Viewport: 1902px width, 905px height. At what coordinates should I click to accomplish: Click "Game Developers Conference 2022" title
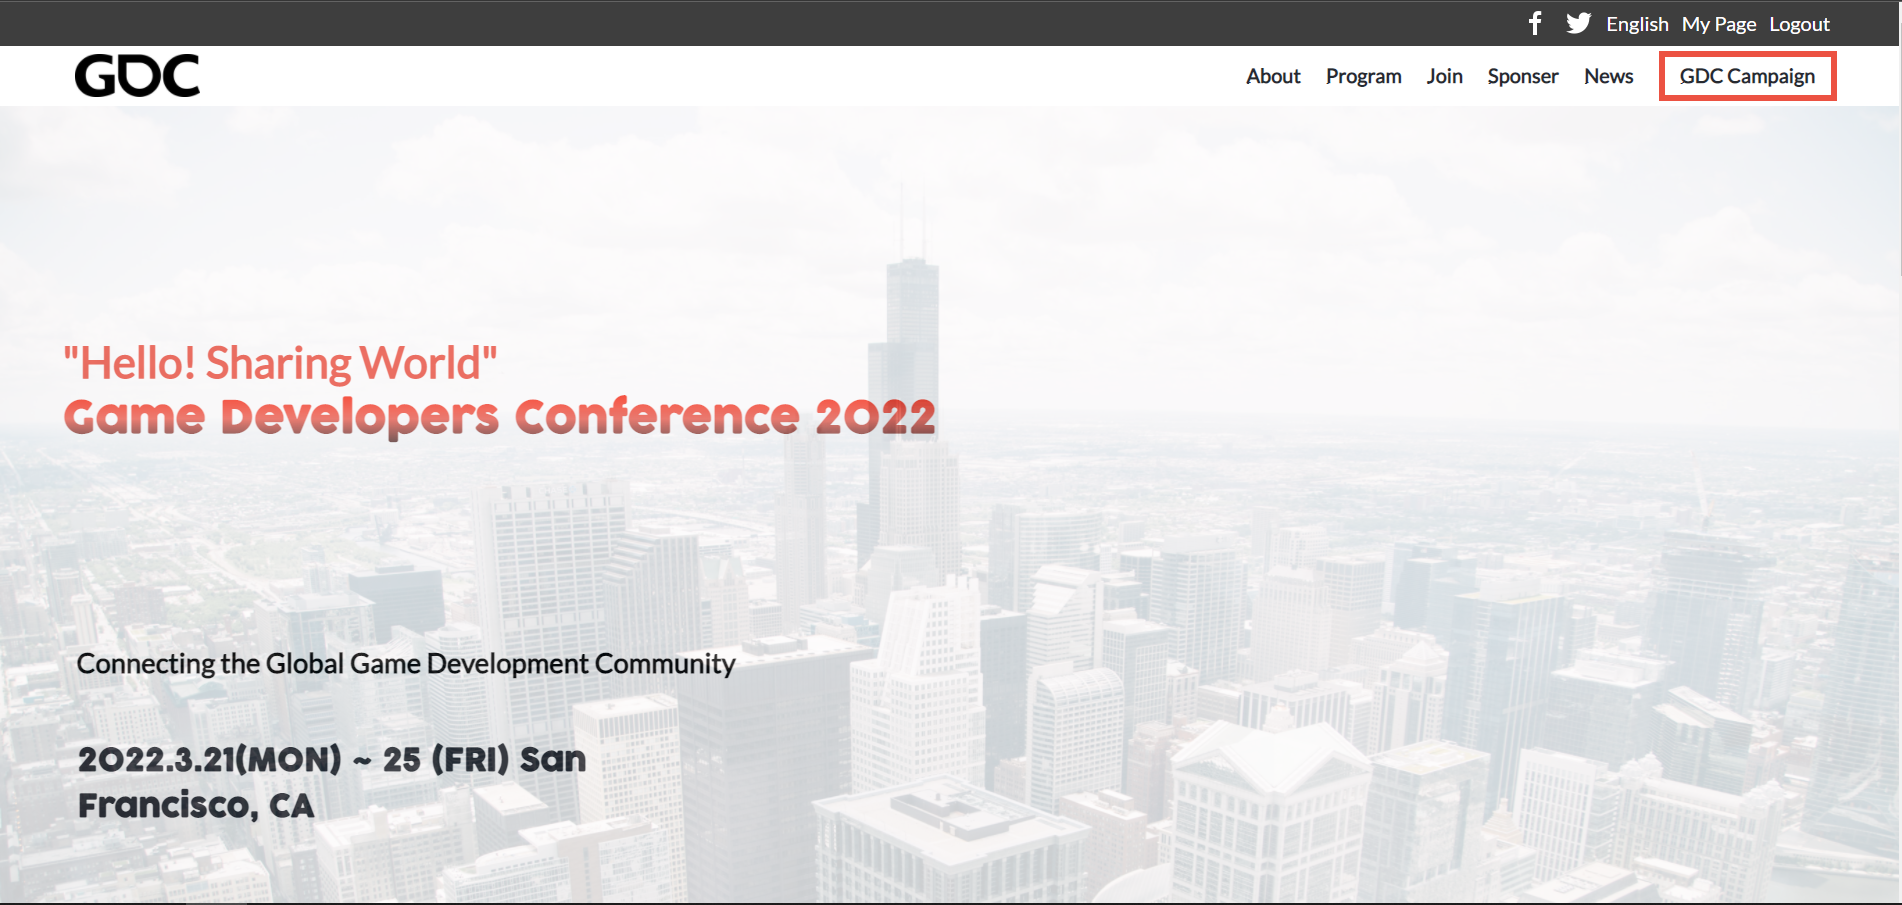(500, 417)
